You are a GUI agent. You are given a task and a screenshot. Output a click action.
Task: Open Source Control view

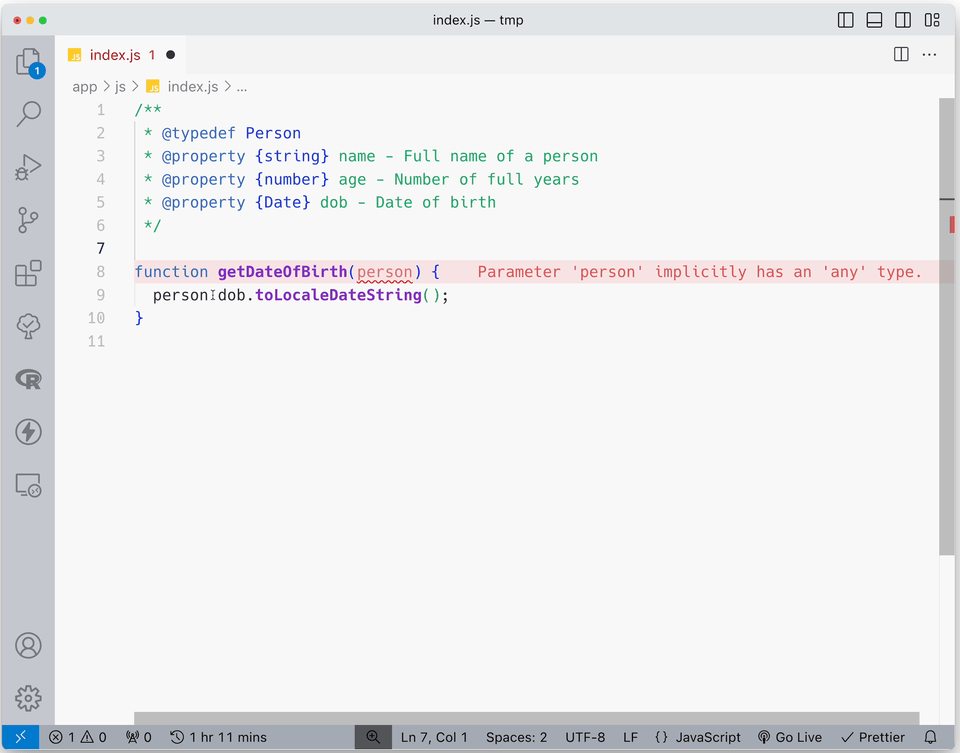point(28,220)
